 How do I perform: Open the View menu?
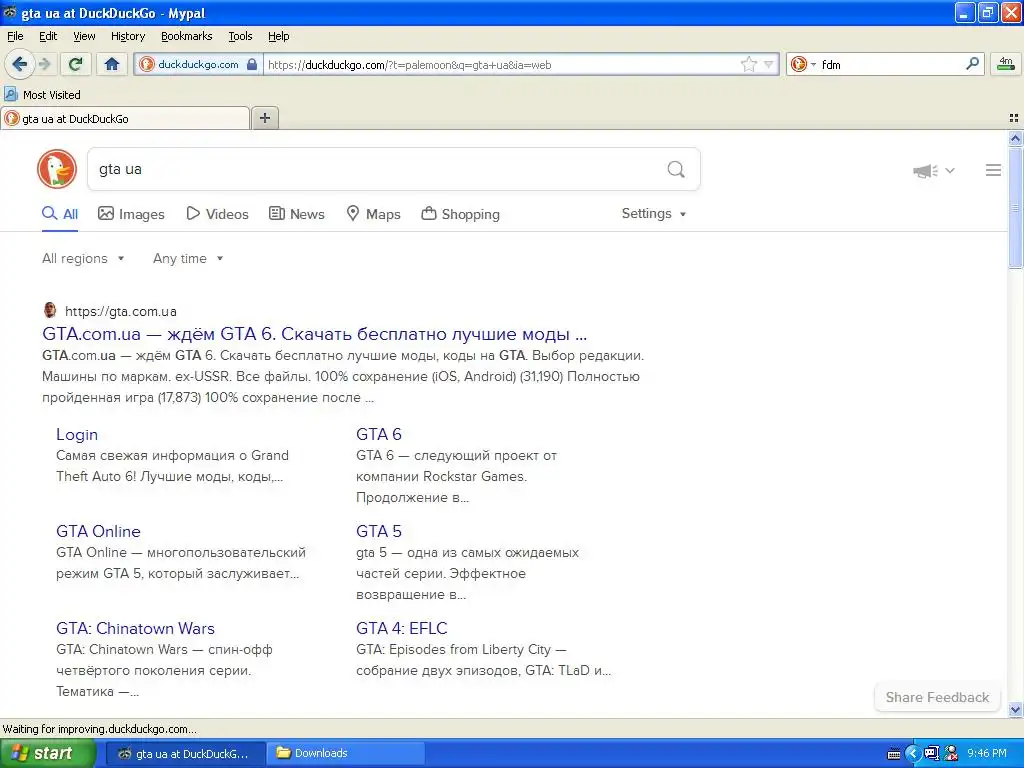click(x=84, y=36)
